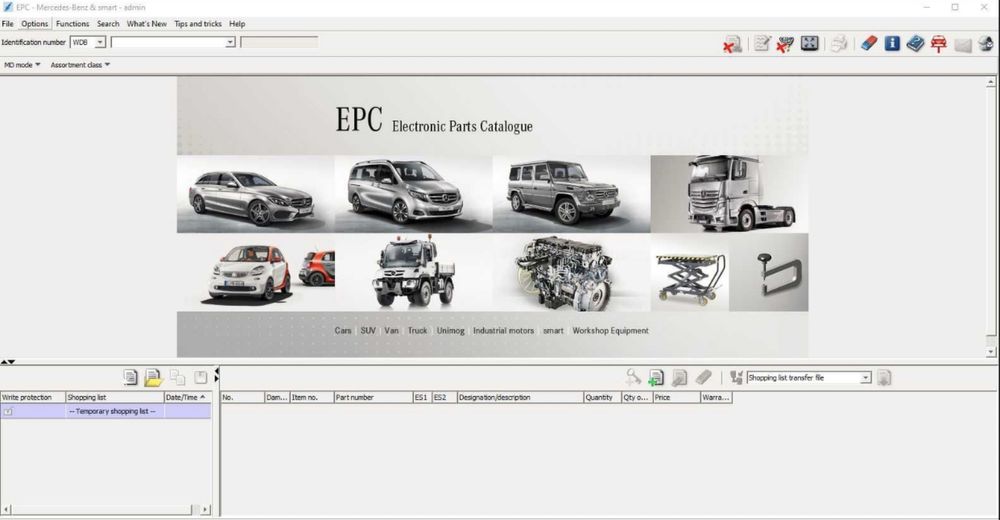This screenshot has height=520, width=1000.
Task: Click the truck cab thumbnail
Action: 729,194
